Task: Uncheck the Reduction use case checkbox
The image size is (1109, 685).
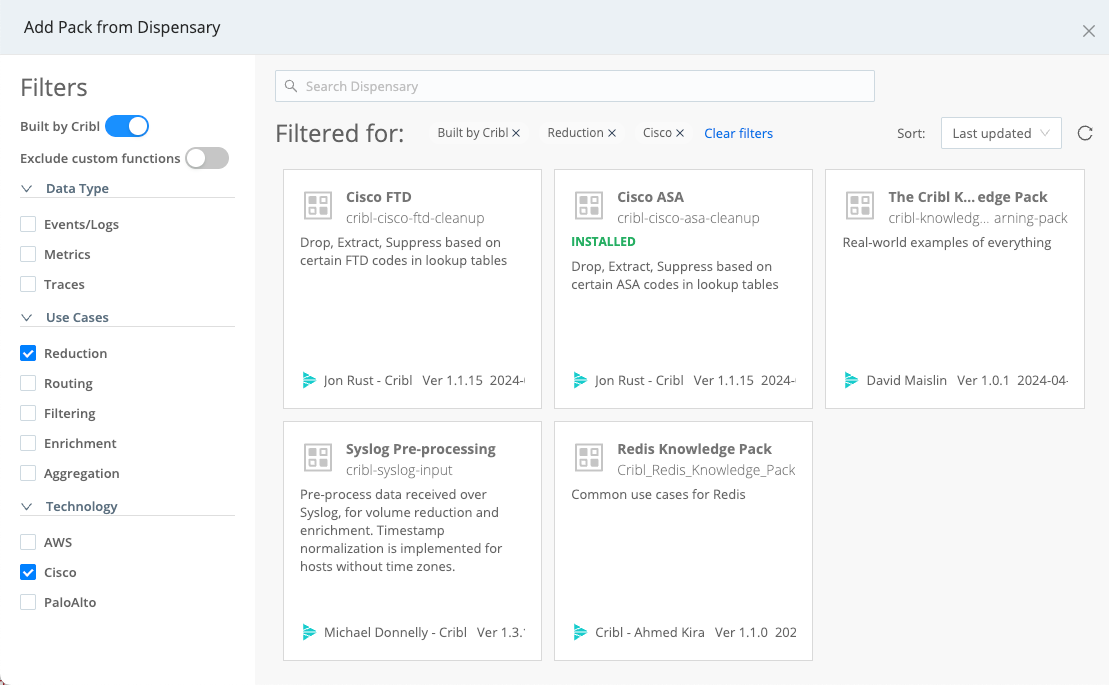Action: point(29,353)
